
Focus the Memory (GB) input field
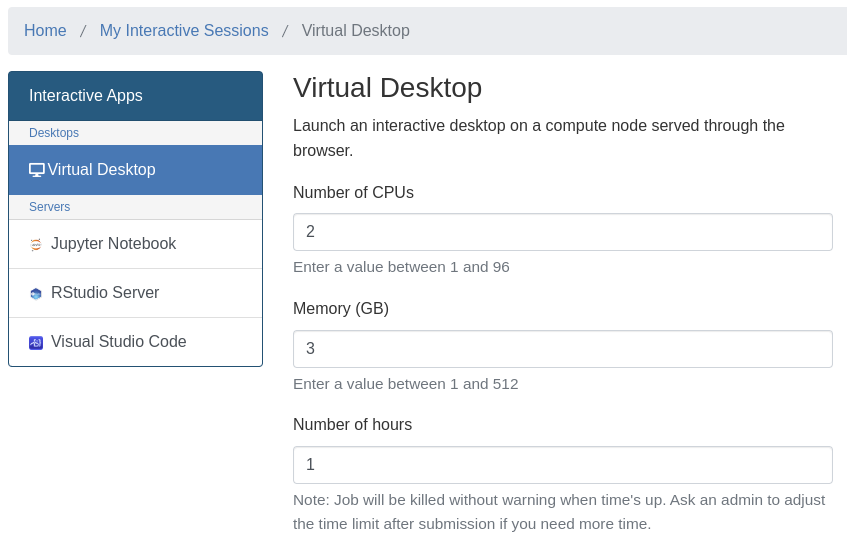[562, 349]
